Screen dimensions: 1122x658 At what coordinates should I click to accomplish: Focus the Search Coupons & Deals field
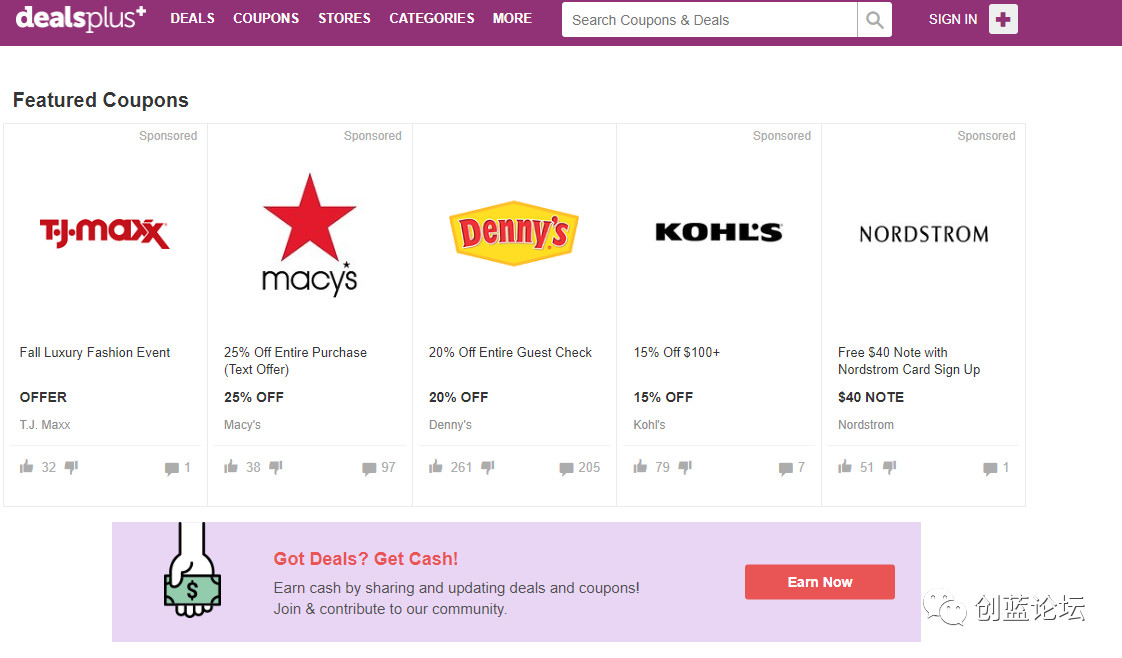[709, 20]
